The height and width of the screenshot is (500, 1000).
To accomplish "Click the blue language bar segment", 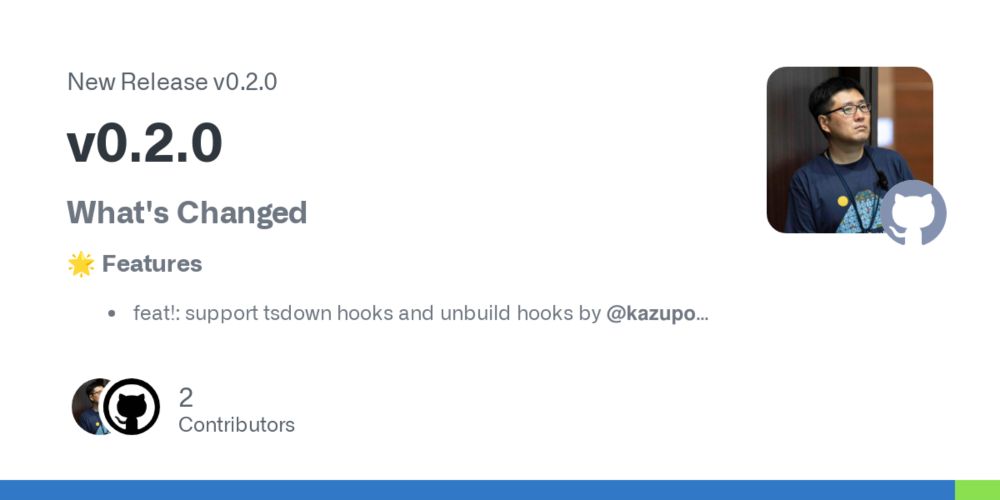I will pos(477,490).
